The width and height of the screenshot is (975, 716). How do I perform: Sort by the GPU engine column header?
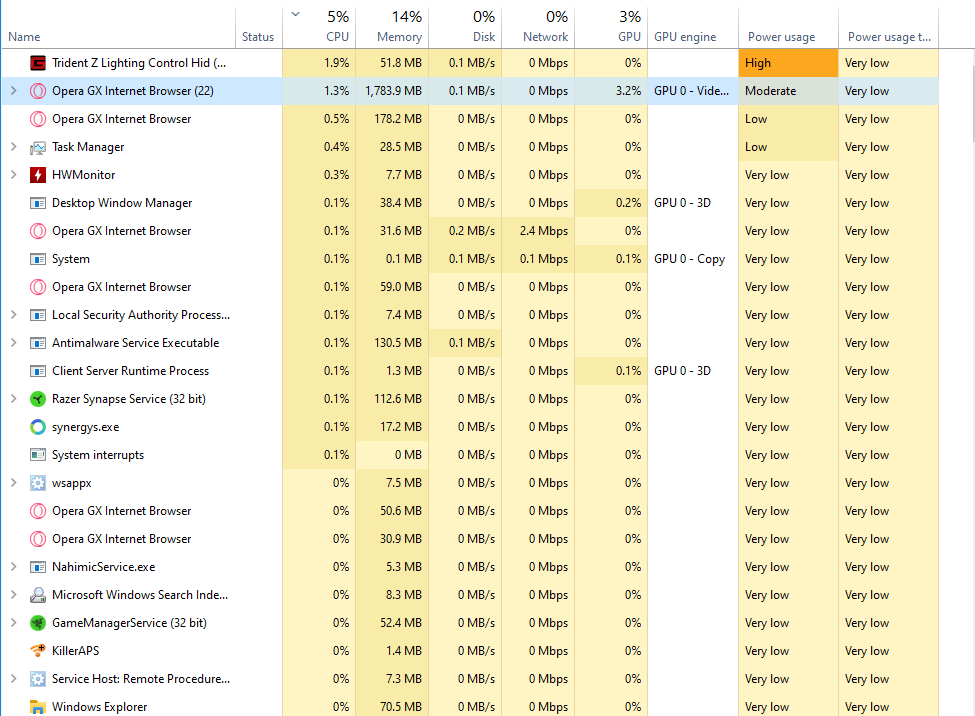pyautogui.click(x=693, y=28)
